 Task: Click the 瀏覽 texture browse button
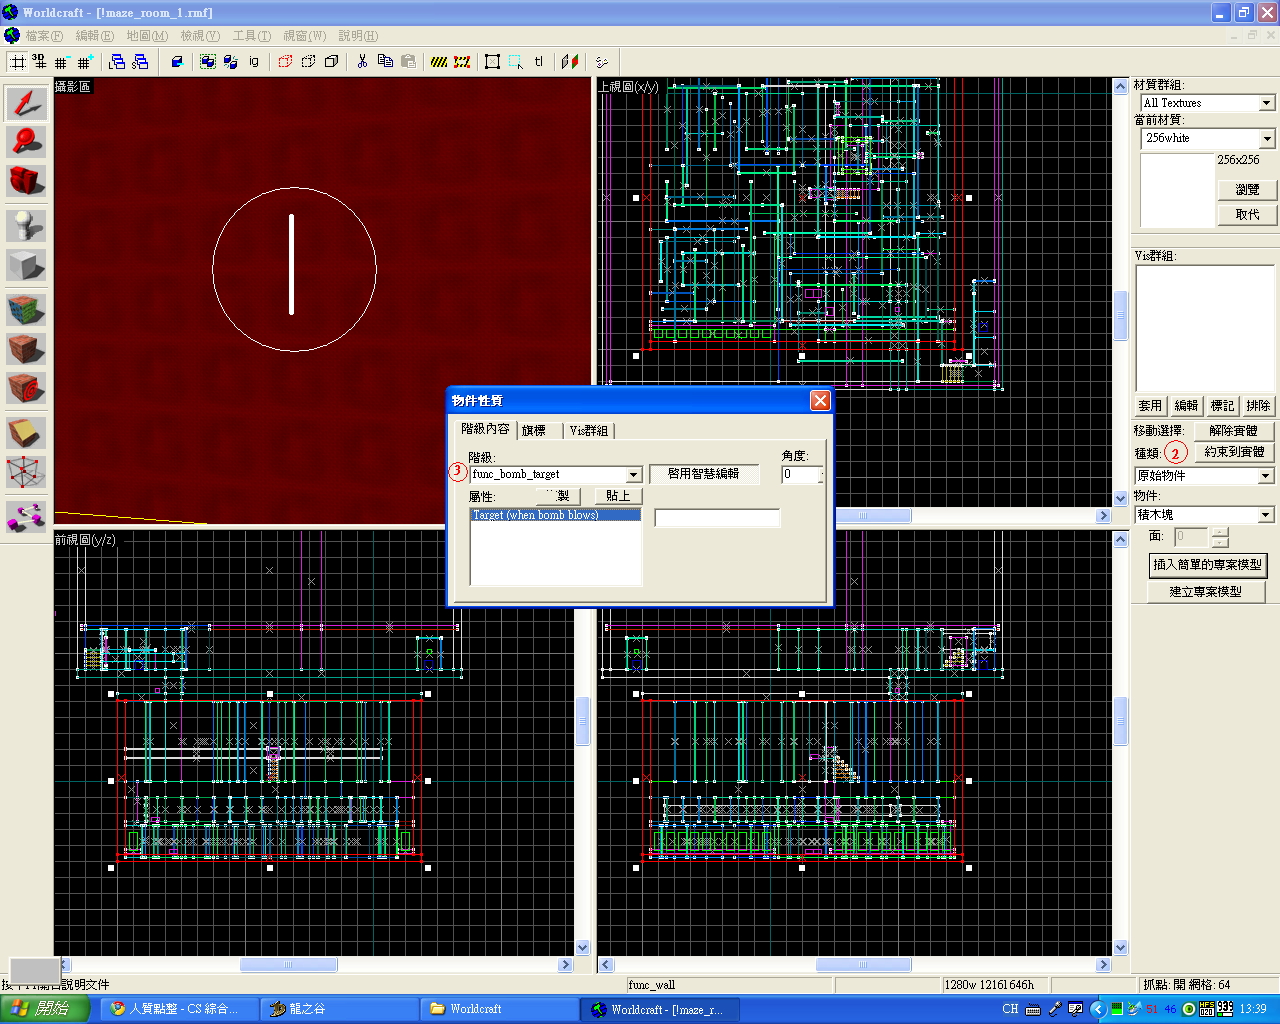point(1247,190)
